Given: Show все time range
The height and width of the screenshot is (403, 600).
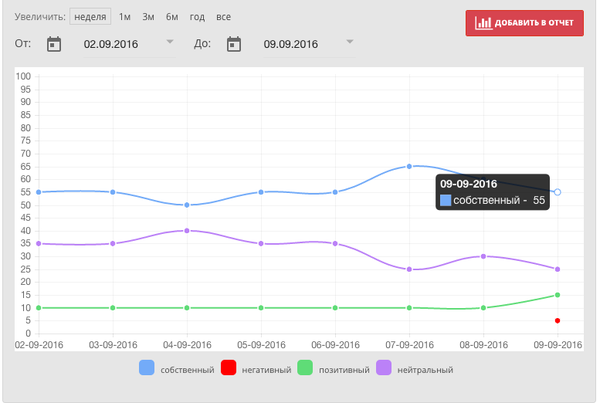Looking at the screenshot, I should 223,17.
